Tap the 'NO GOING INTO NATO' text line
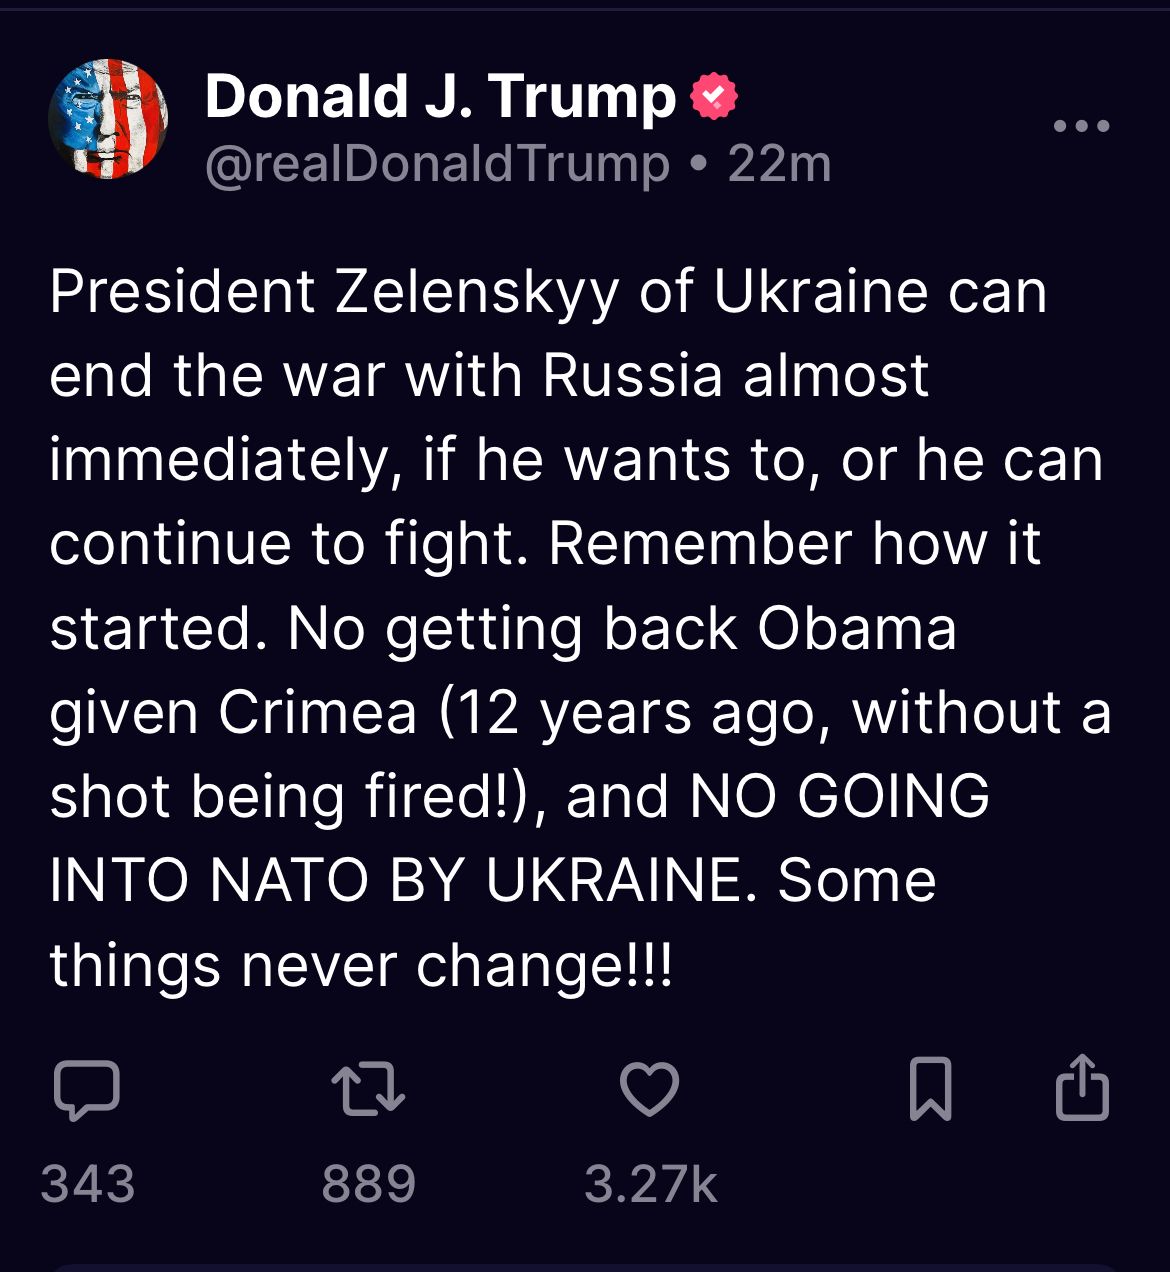Image resolution: width=1170 pixels, height=1272 pixels. (x=520, y=838)
